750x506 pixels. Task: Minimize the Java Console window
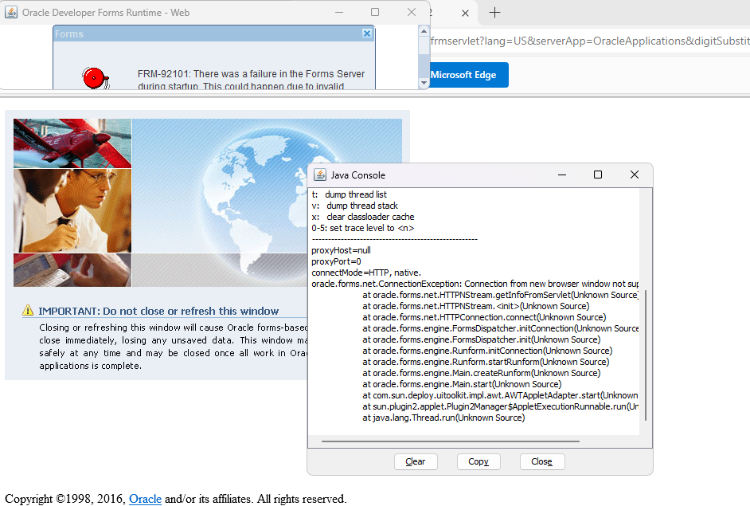(562, 175)
